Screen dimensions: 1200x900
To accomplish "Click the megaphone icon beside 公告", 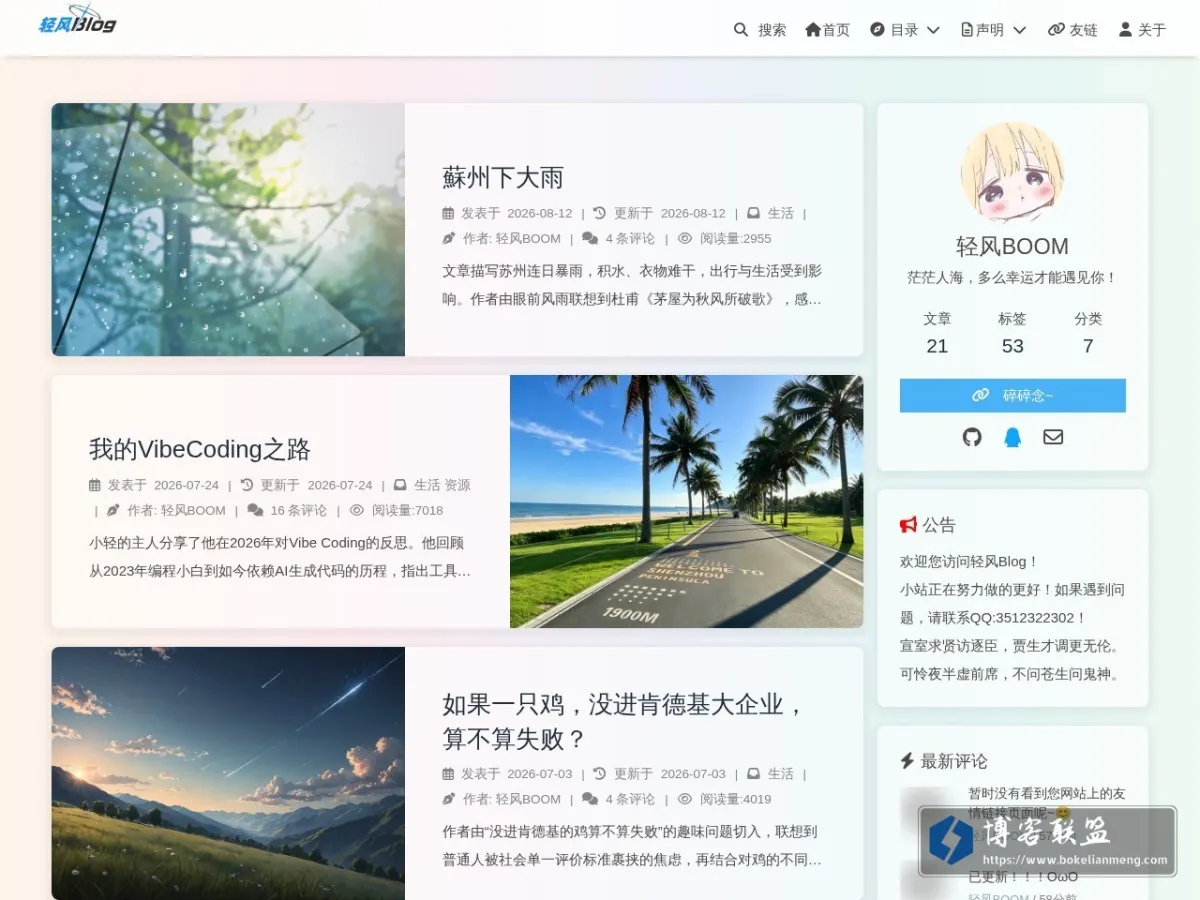I will 908,525.
